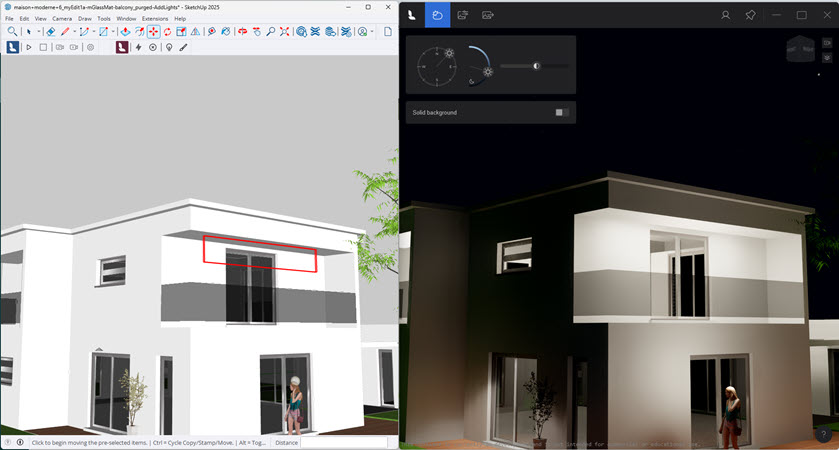Open the Select tool dropdown arrow
This screenshot has height=450, width=839.
38,32
